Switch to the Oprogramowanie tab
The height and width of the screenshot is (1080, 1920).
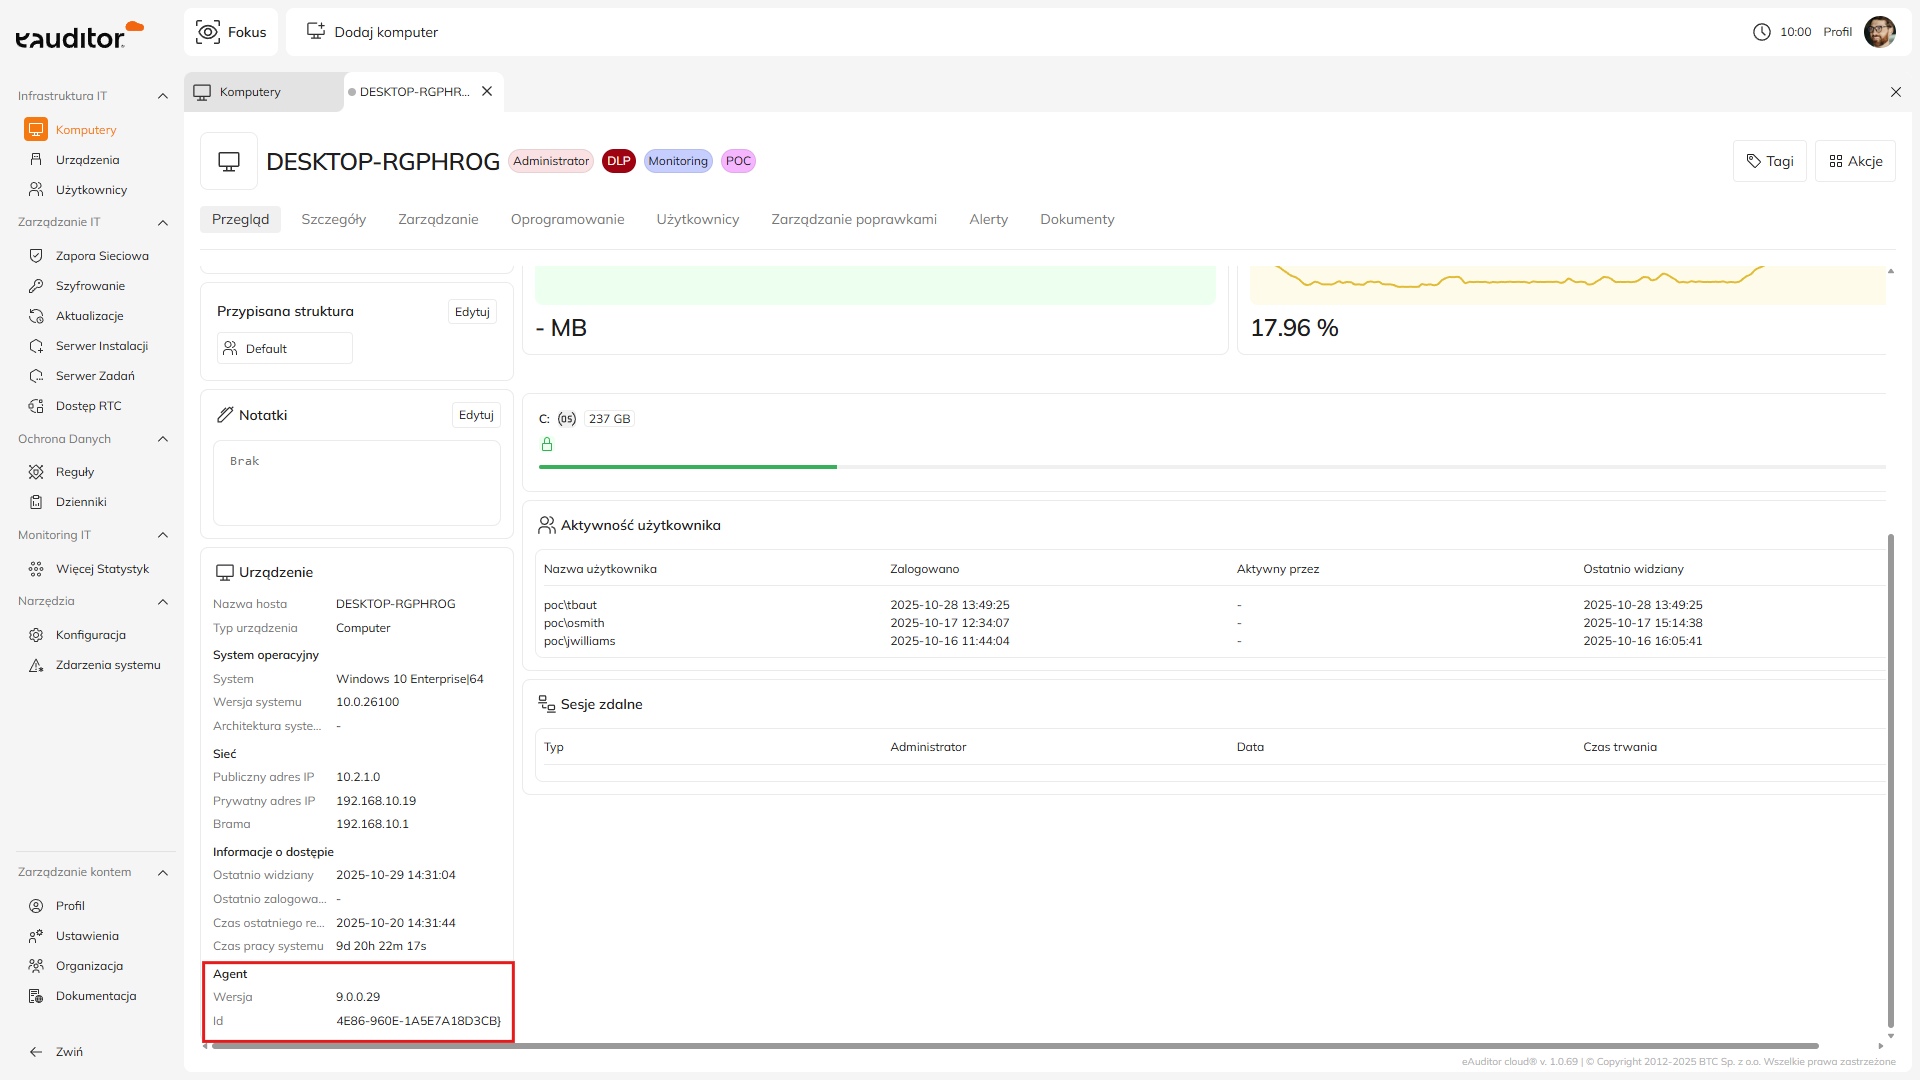(x=567, y=219)
